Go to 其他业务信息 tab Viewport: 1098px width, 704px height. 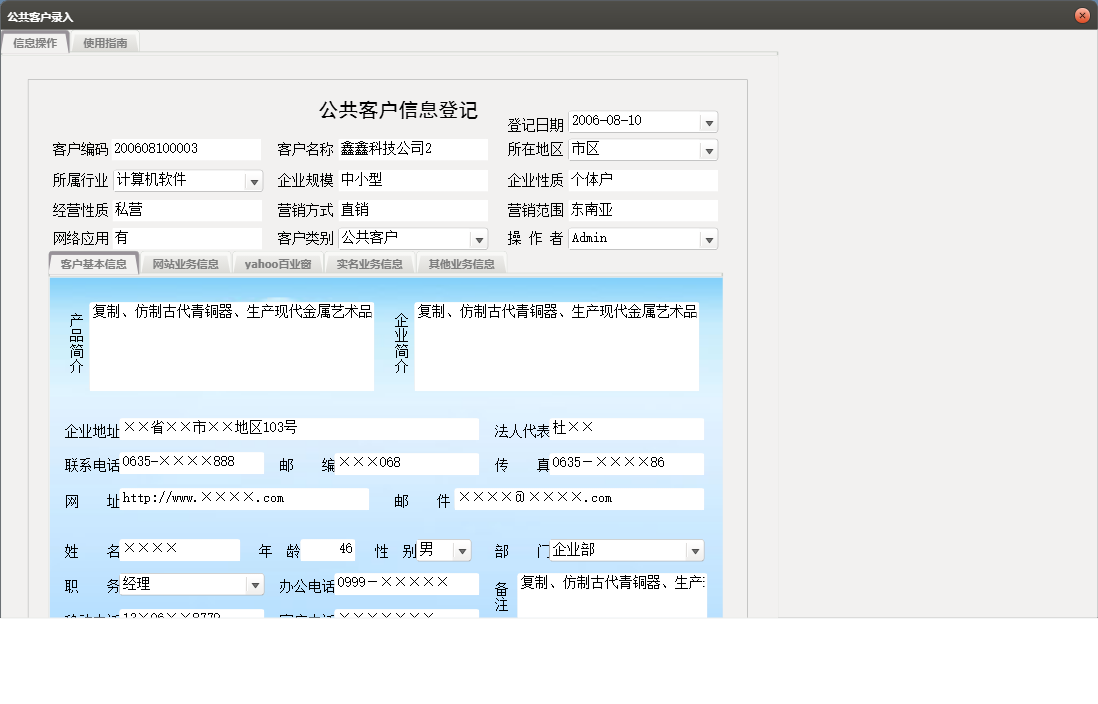[x=461, y=264]
